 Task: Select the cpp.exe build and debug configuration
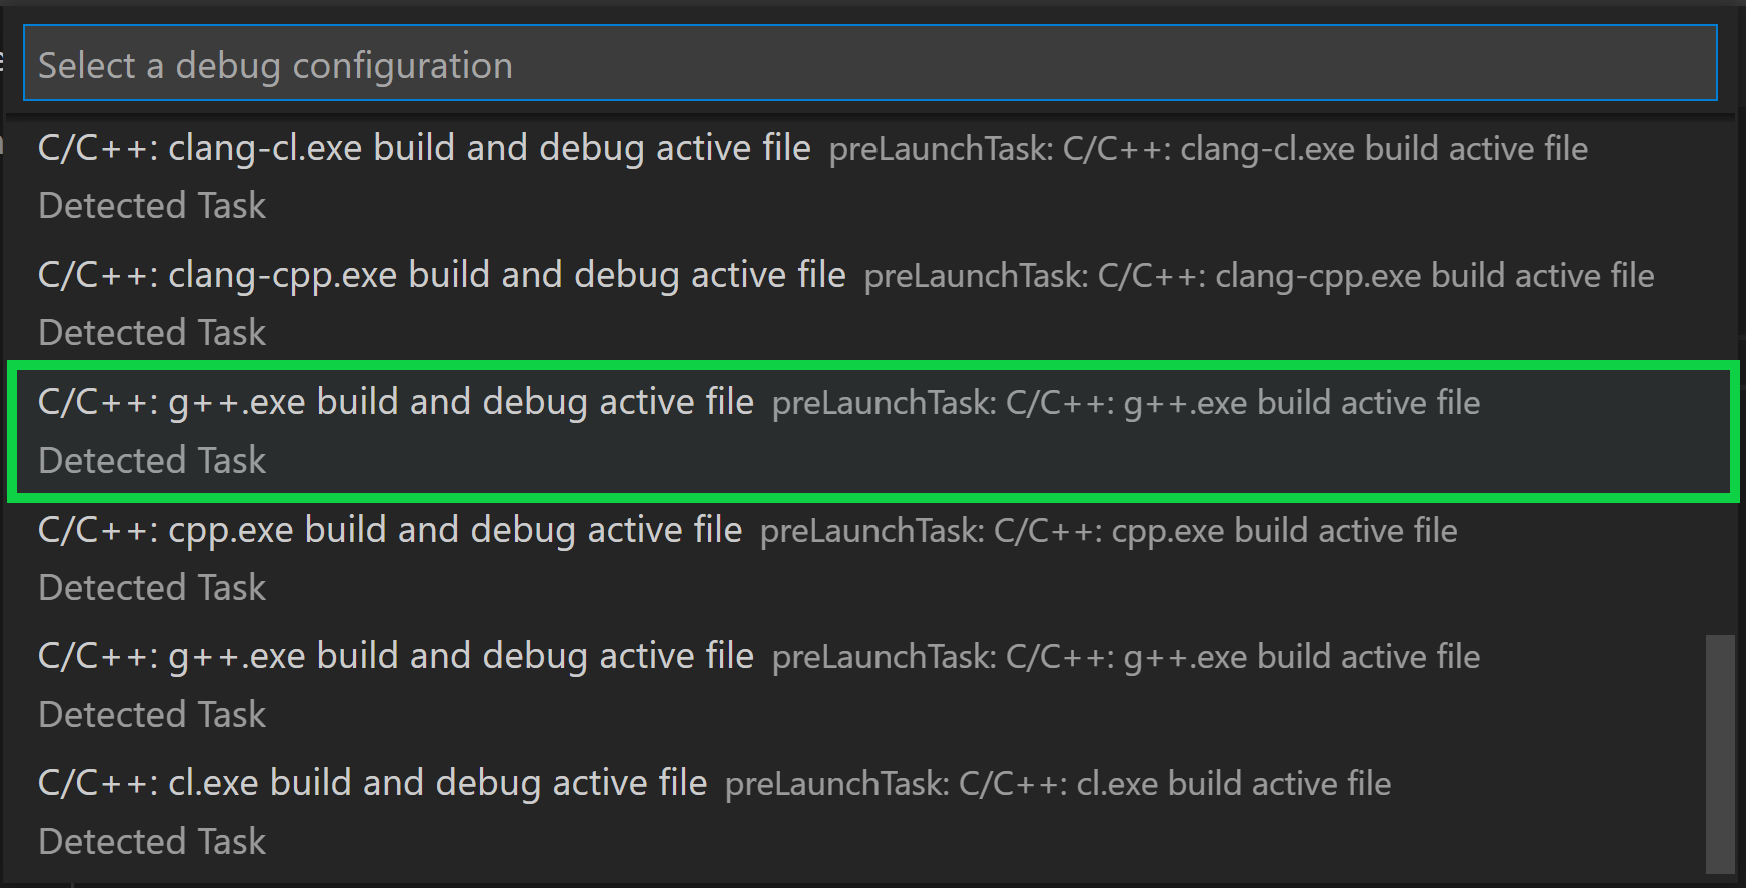coord(390,530)
